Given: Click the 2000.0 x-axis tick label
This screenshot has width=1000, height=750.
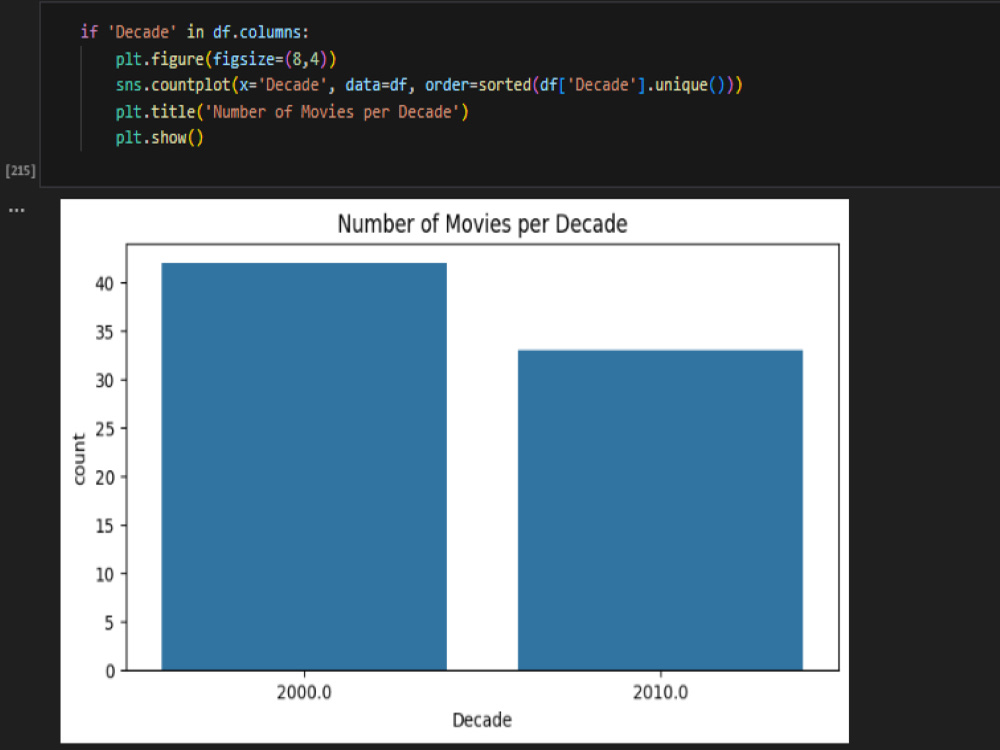Looking at the screenshot, I should tap(304, 693).
